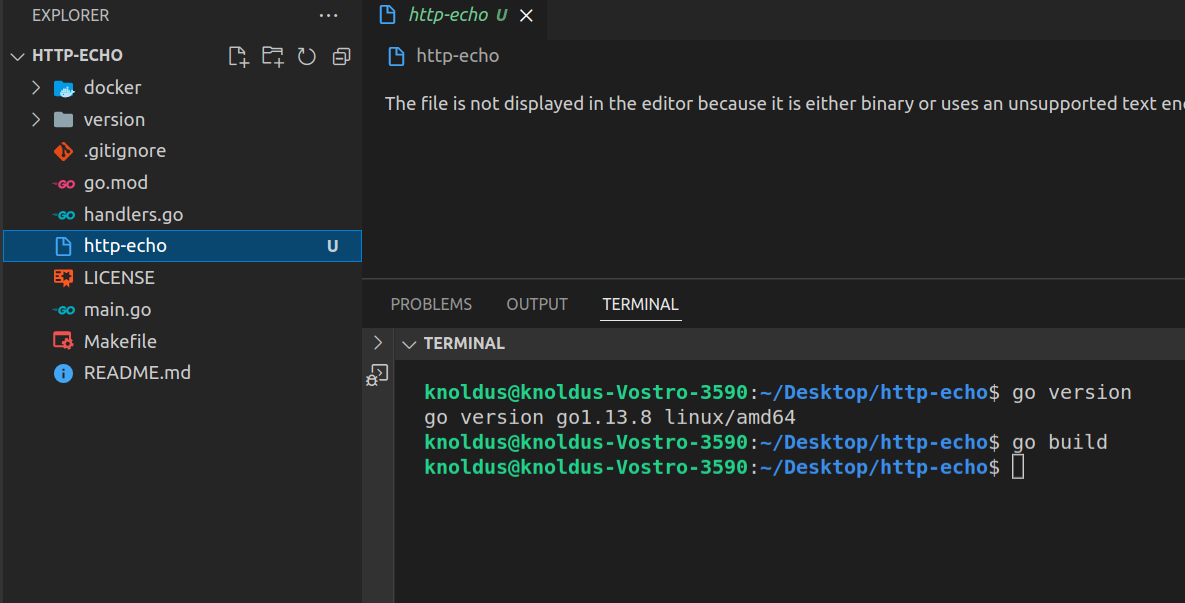Screen dimensions: 1185x603
Task: Switch to the OUTPUT tab
Action: pyautogui.click(x=537, y=304)
